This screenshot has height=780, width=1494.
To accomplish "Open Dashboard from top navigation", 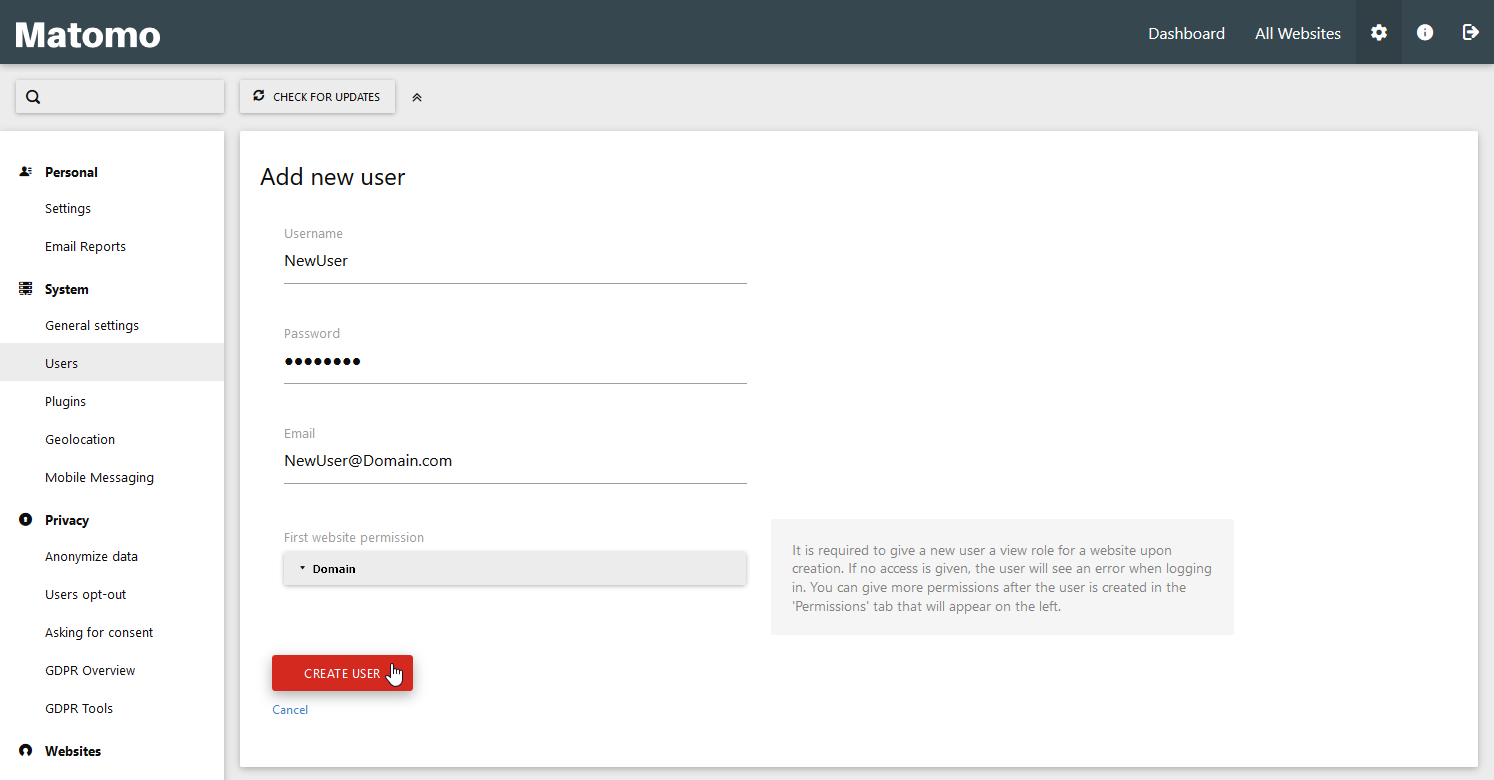I will pyautogui.click(x=1186, y=33).
